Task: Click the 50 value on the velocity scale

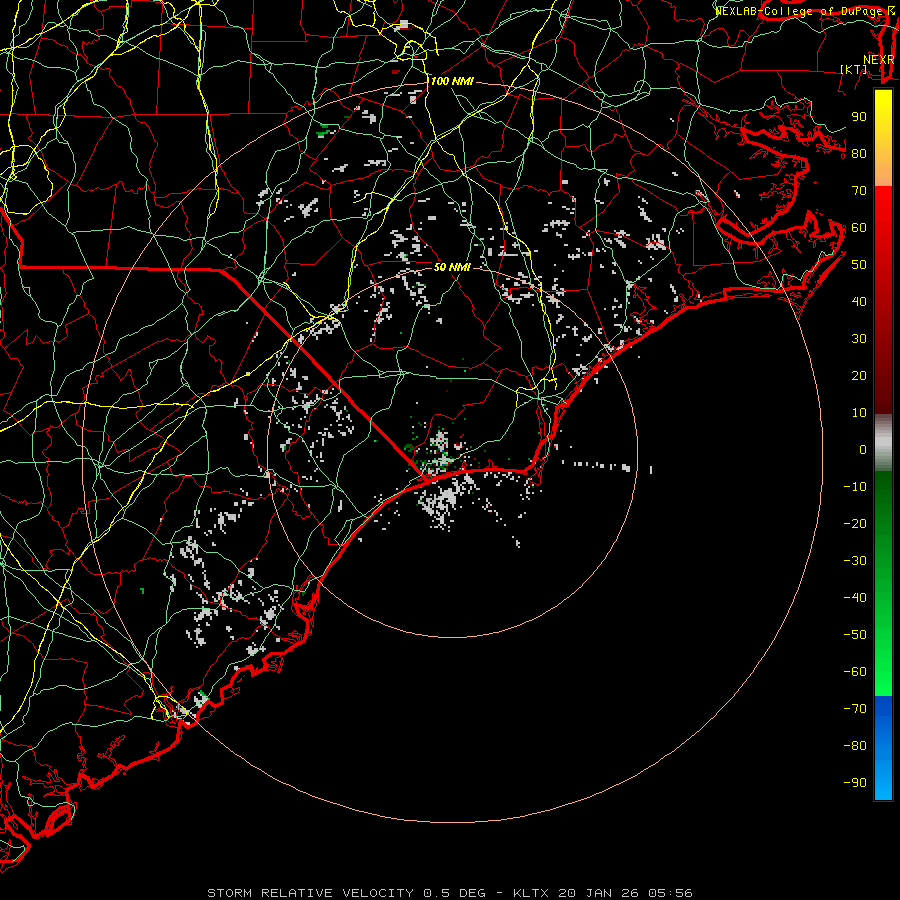Action: click(x=859, y=265)
